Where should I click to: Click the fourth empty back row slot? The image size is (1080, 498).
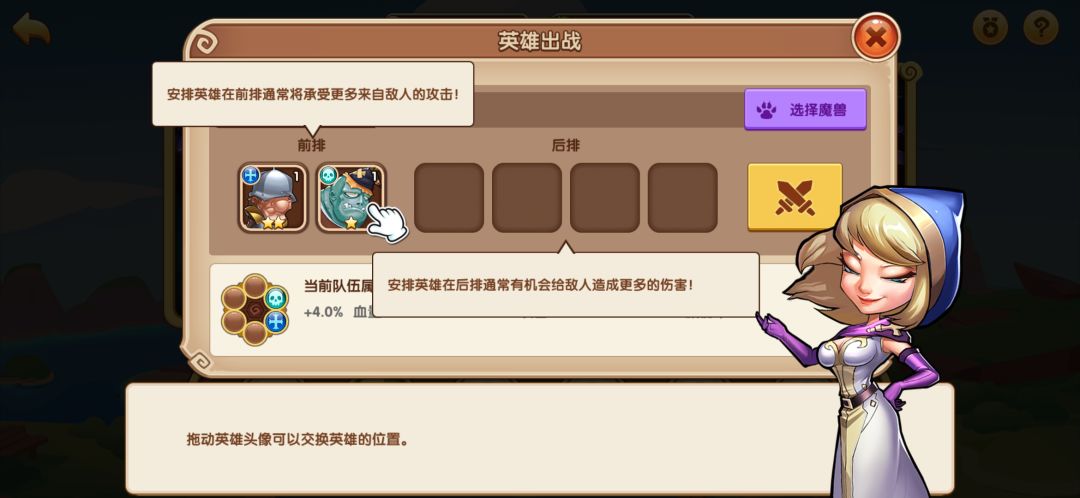click(x=683, y=197)
